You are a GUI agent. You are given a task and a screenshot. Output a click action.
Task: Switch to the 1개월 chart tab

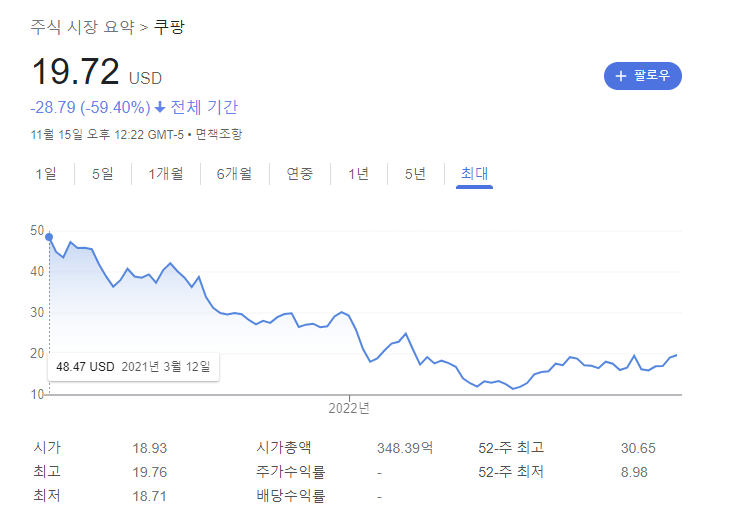166,174
